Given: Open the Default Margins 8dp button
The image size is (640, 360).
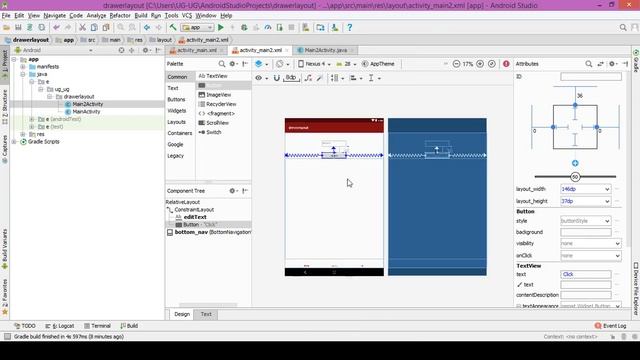Looking at the screenshot, I should (x=291, y=78).
